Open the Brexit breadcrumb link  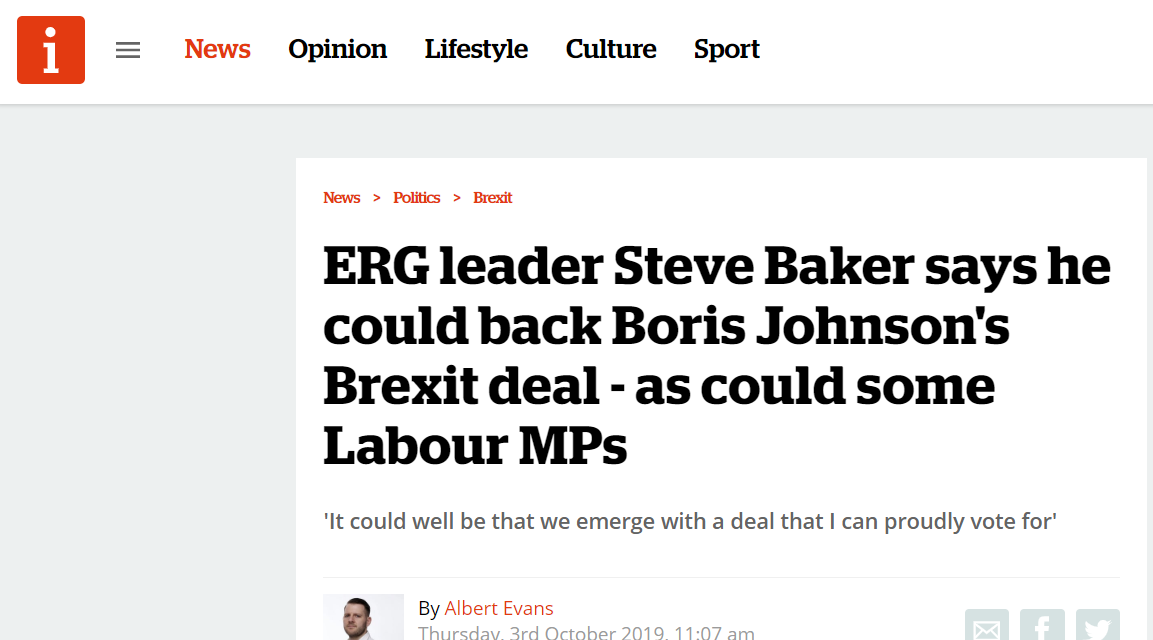tap(492, 198)
